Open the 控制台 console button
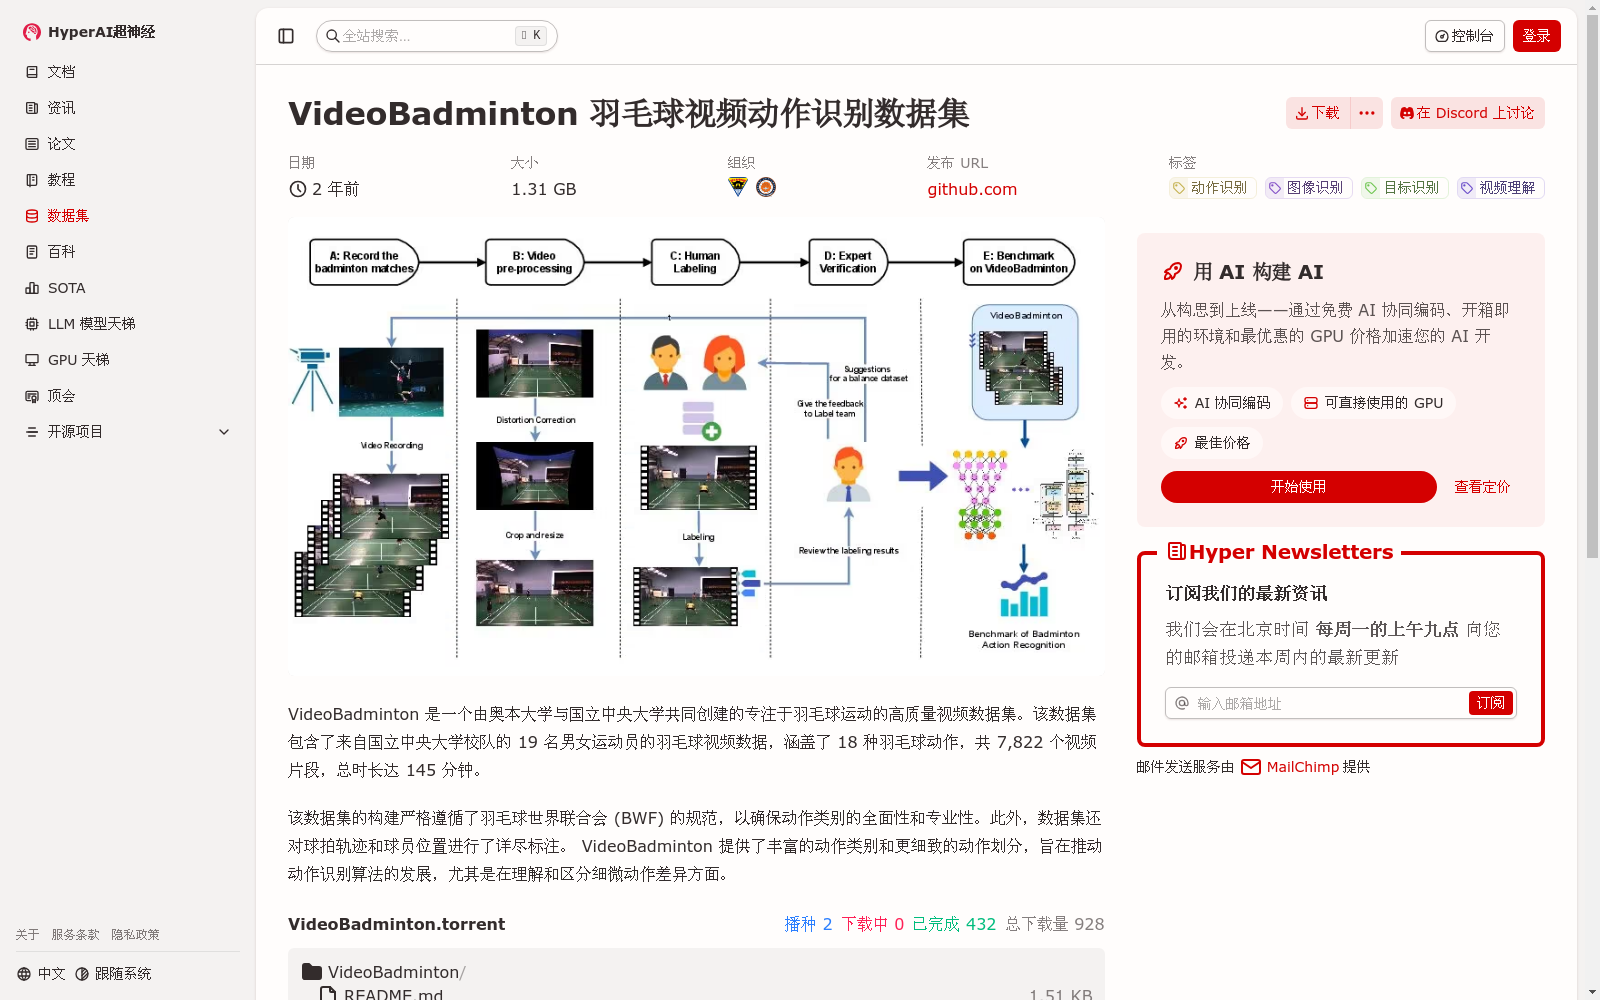Screen dimensions: 1600x1000 [x=1464, y=36]
